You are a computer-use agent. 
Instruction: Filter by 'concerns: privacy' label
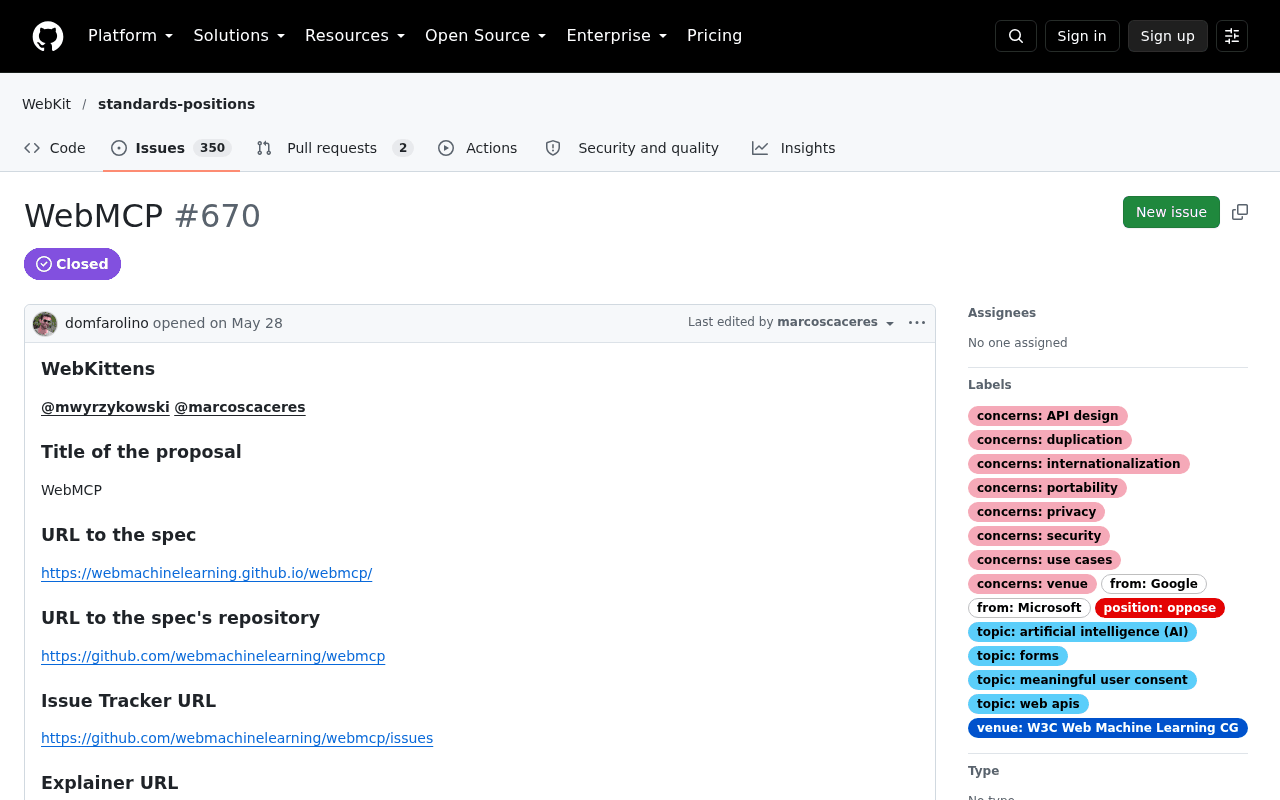(x=1036, y=512)
